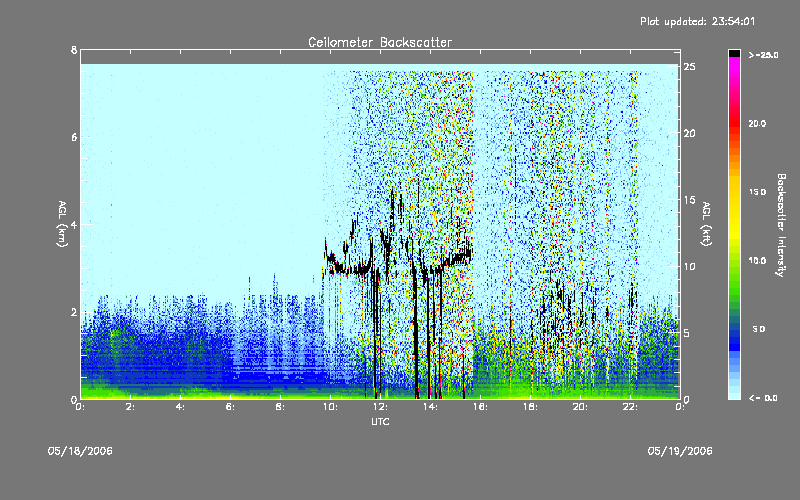Image resolution: width=800 pixels, height=500 pixels.
Task: Click the 10 kft tick label on right axis
Action: (x=690, y=266)
